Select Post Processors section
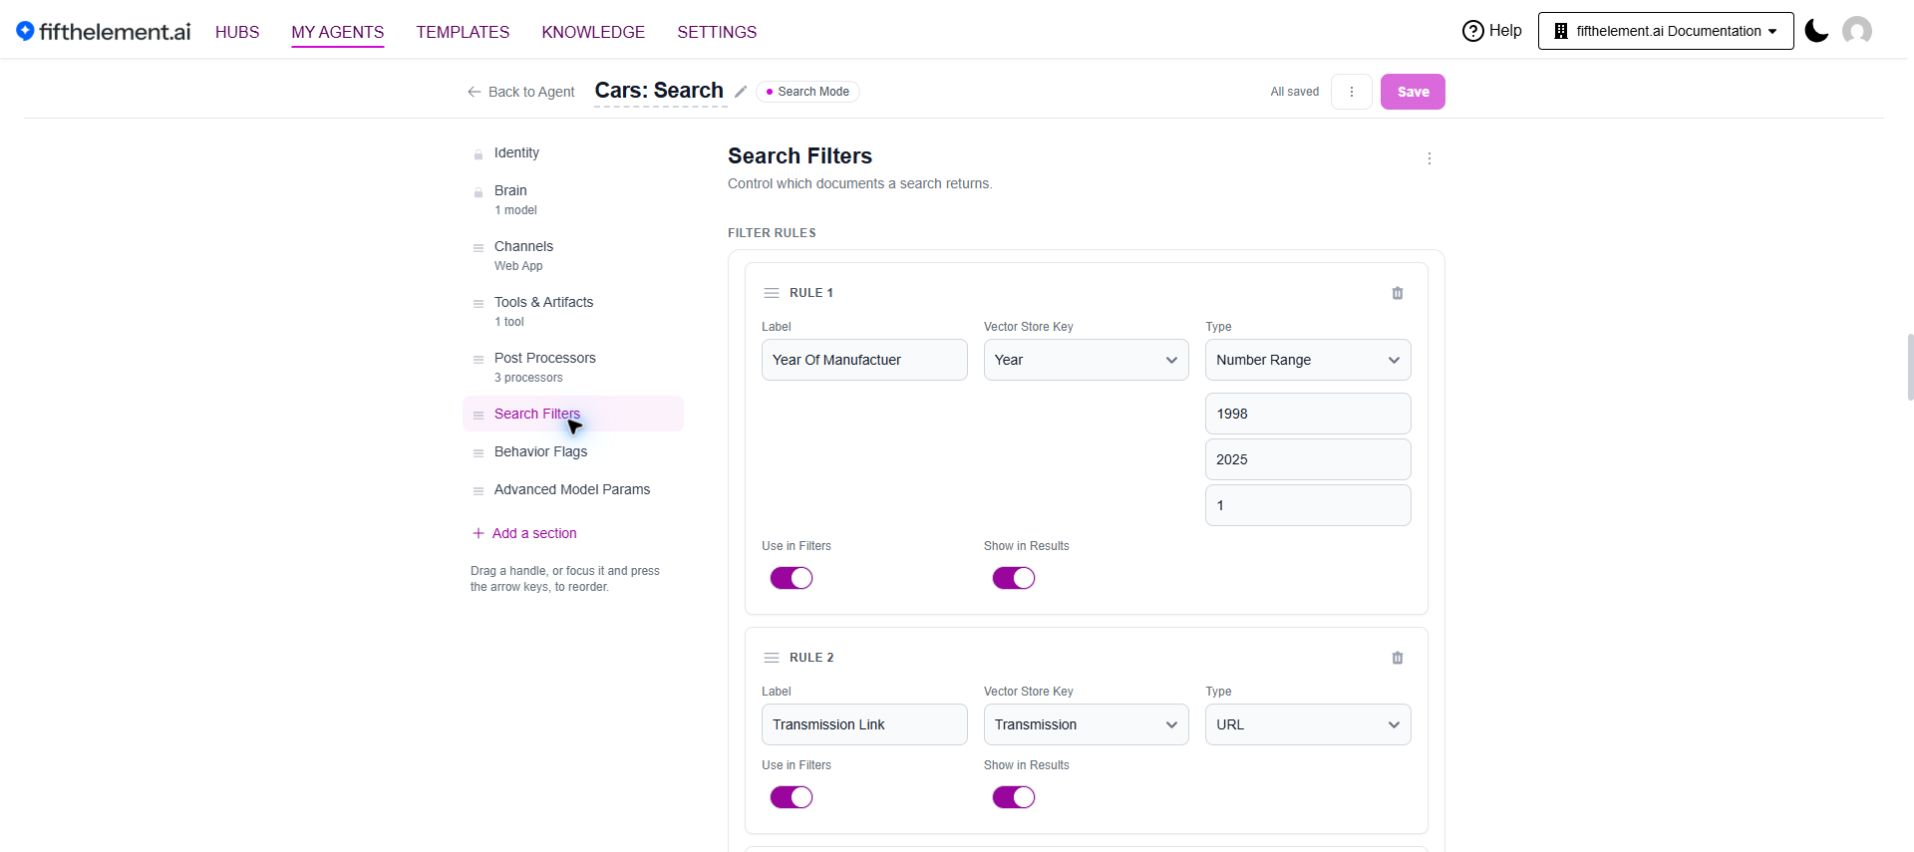The height and width of the screenshot is (852, 1914). [x=573, y=367]
